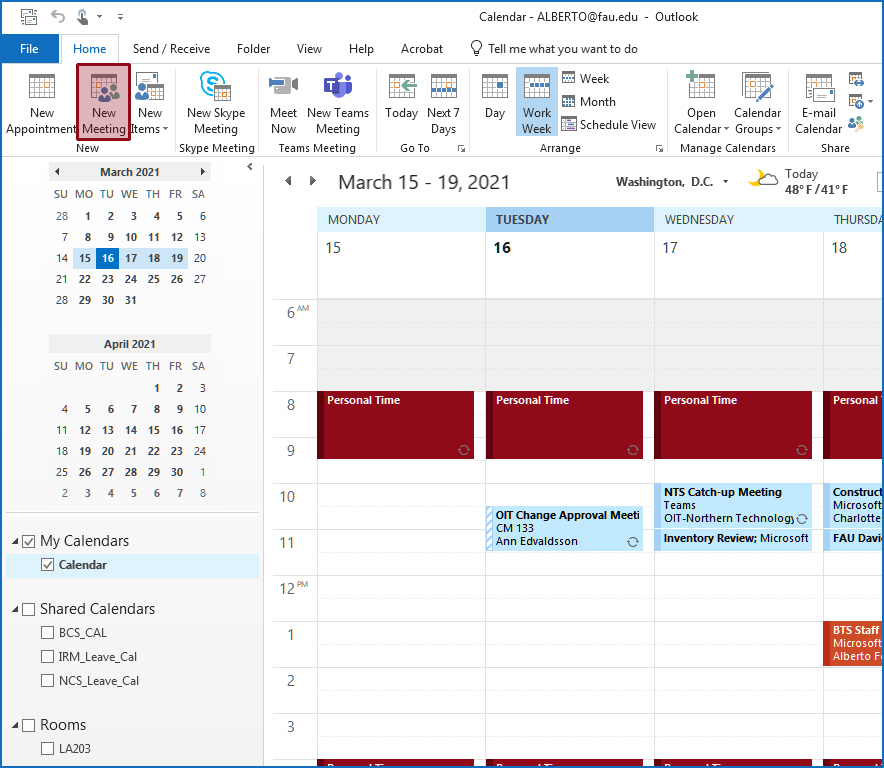Select March 24 in the mini calendar

coord(130,279)
